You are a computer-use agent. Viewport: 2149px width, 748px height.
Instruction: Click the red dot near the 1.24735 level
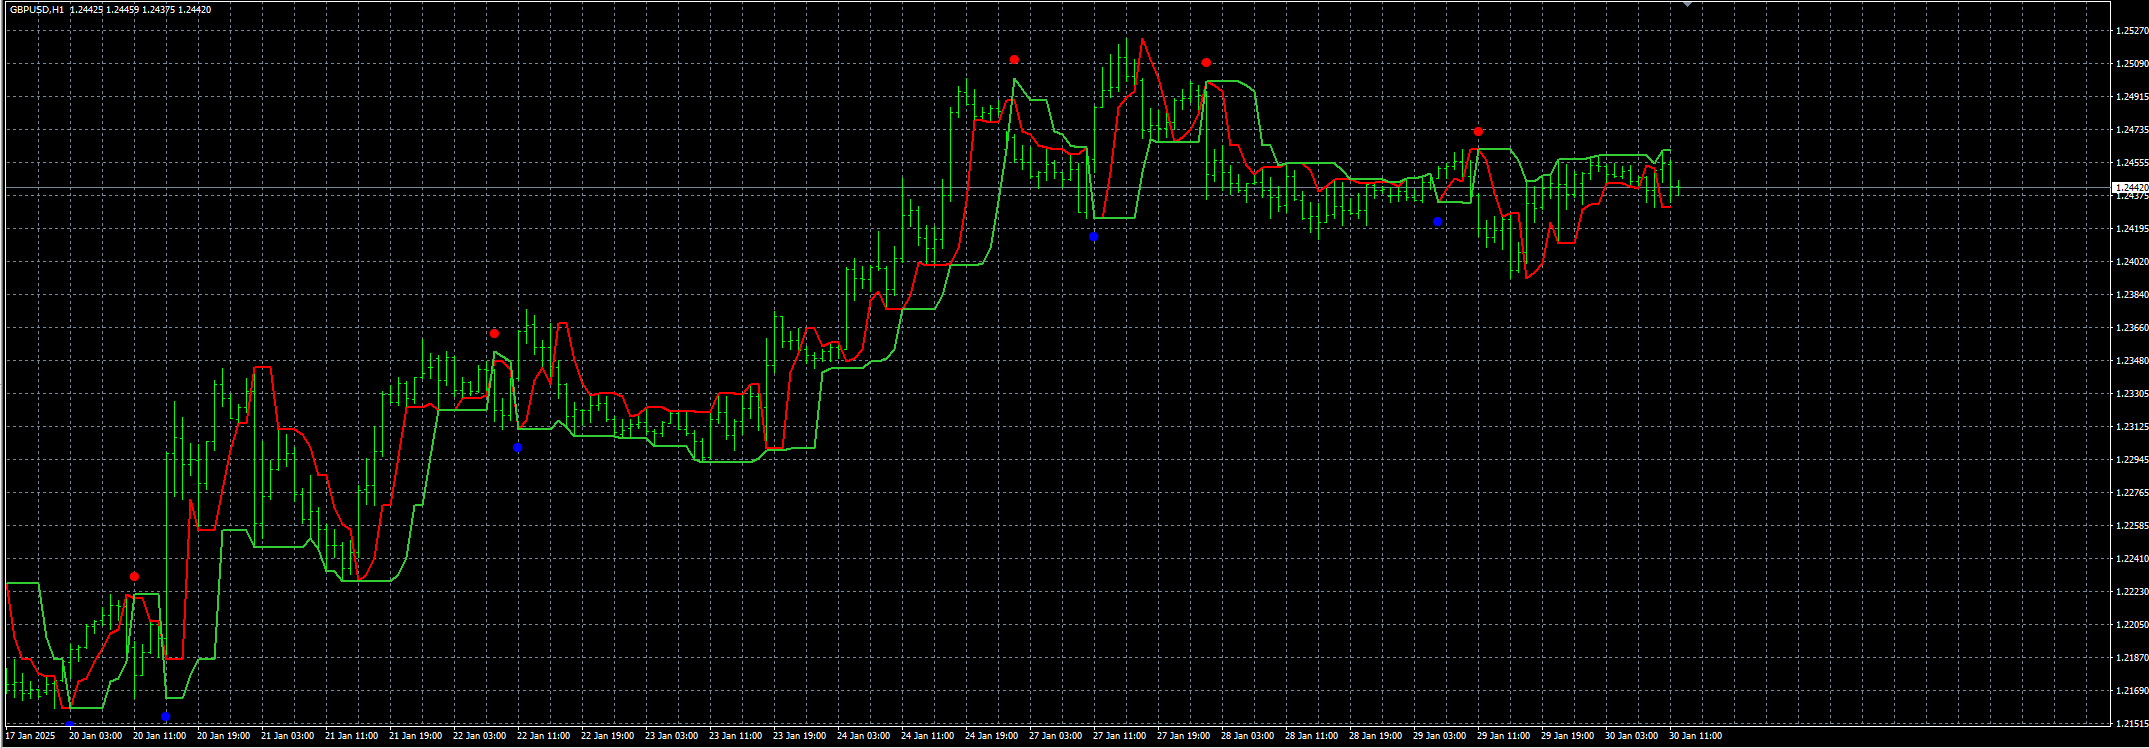(x=1478, y=132)
